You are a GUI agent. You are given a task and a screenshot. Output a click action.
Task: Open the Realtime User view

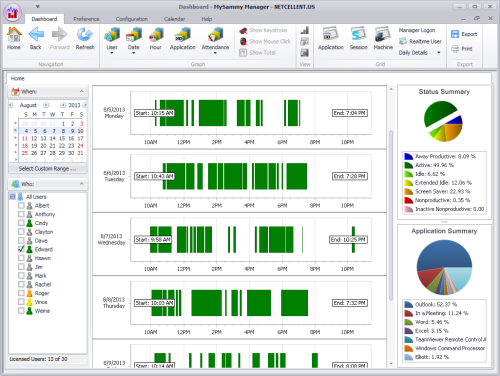420,41
